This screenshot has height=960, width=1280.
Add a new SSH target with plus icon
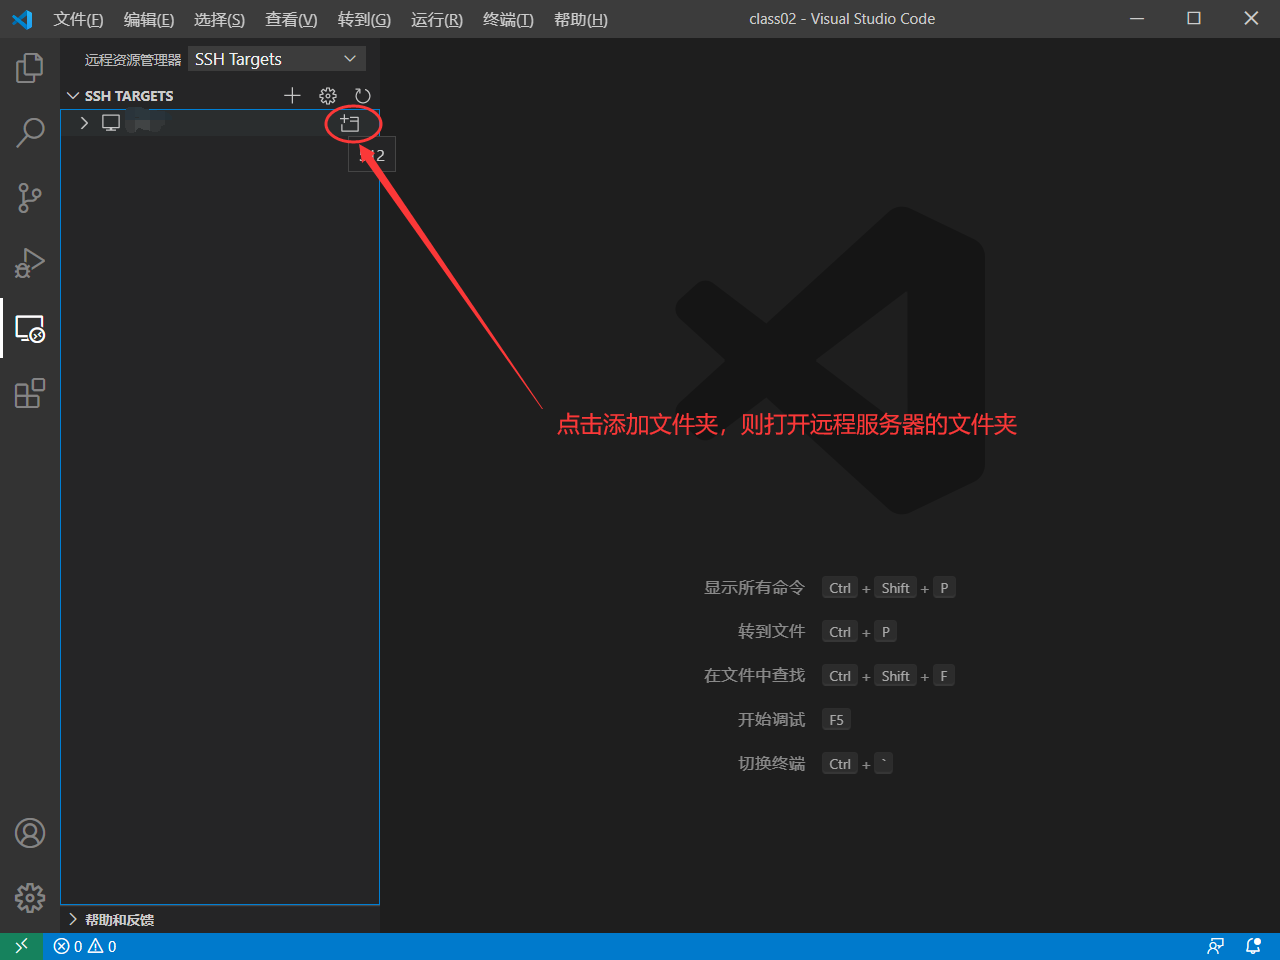pyautogui.click(x=292, y=96)
